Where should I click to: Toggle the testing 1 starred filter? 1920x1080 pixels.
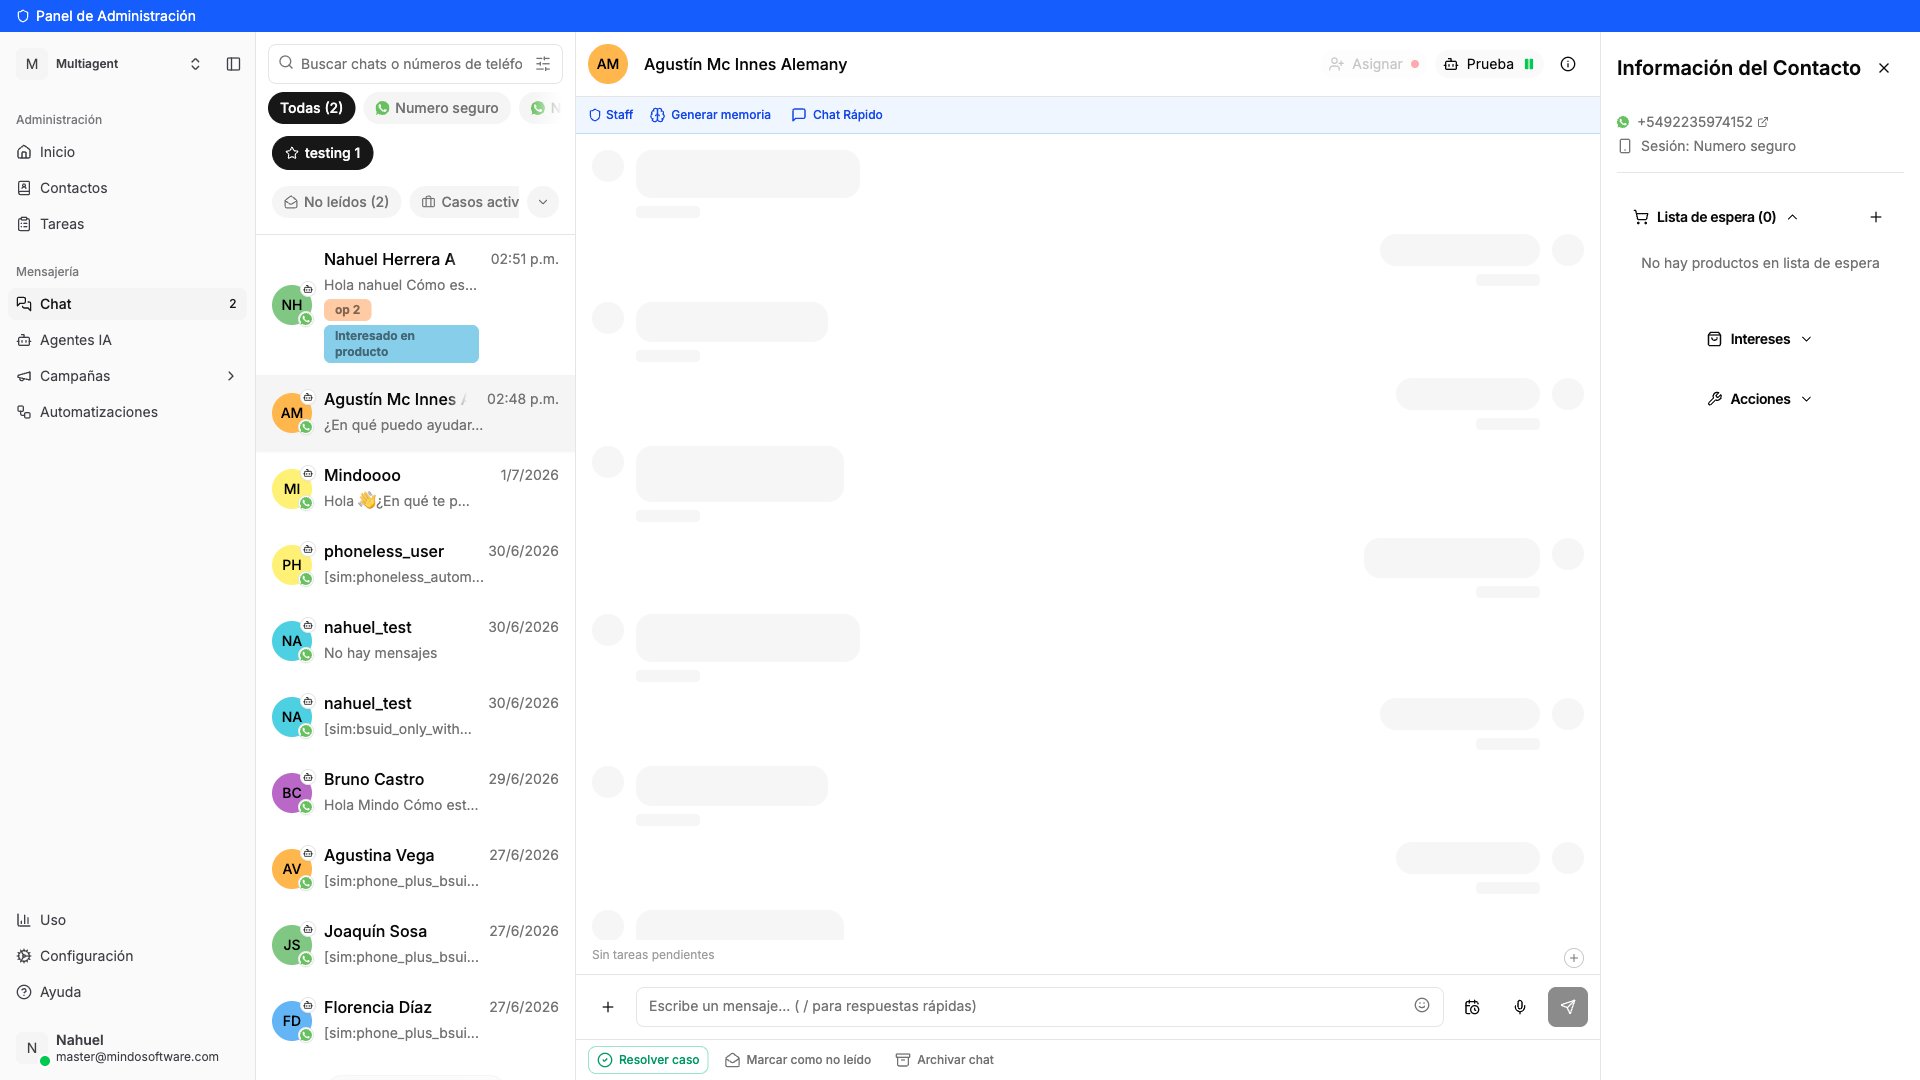tap(322, 153)
